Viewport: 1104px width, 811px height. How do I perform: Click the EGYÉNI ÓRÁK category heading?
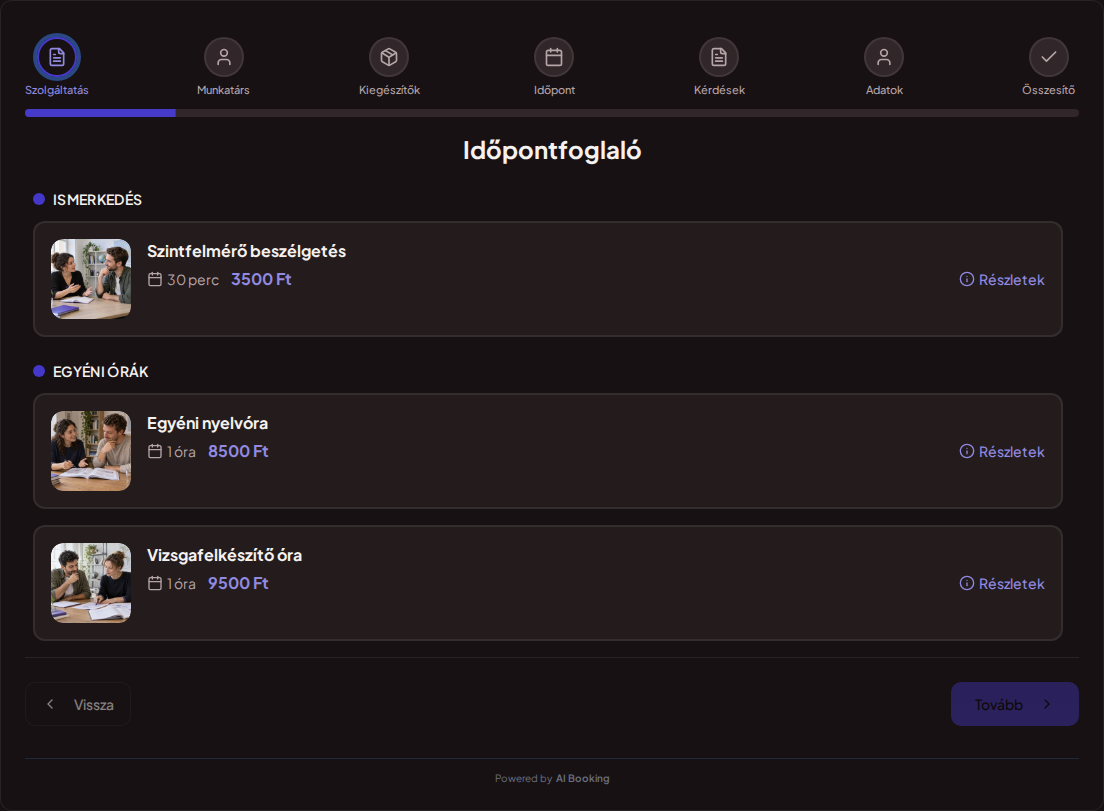pos(101,372)
